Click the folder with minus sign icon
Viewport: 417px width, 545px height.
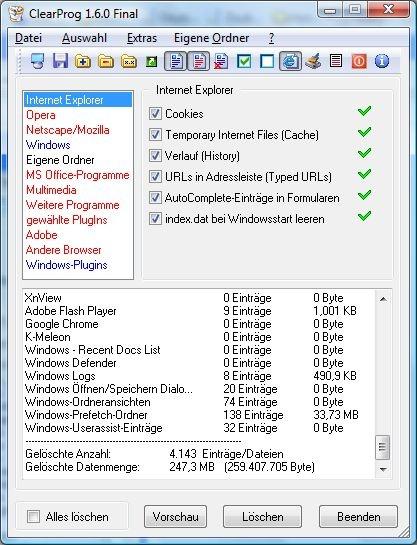coord(106,61)
